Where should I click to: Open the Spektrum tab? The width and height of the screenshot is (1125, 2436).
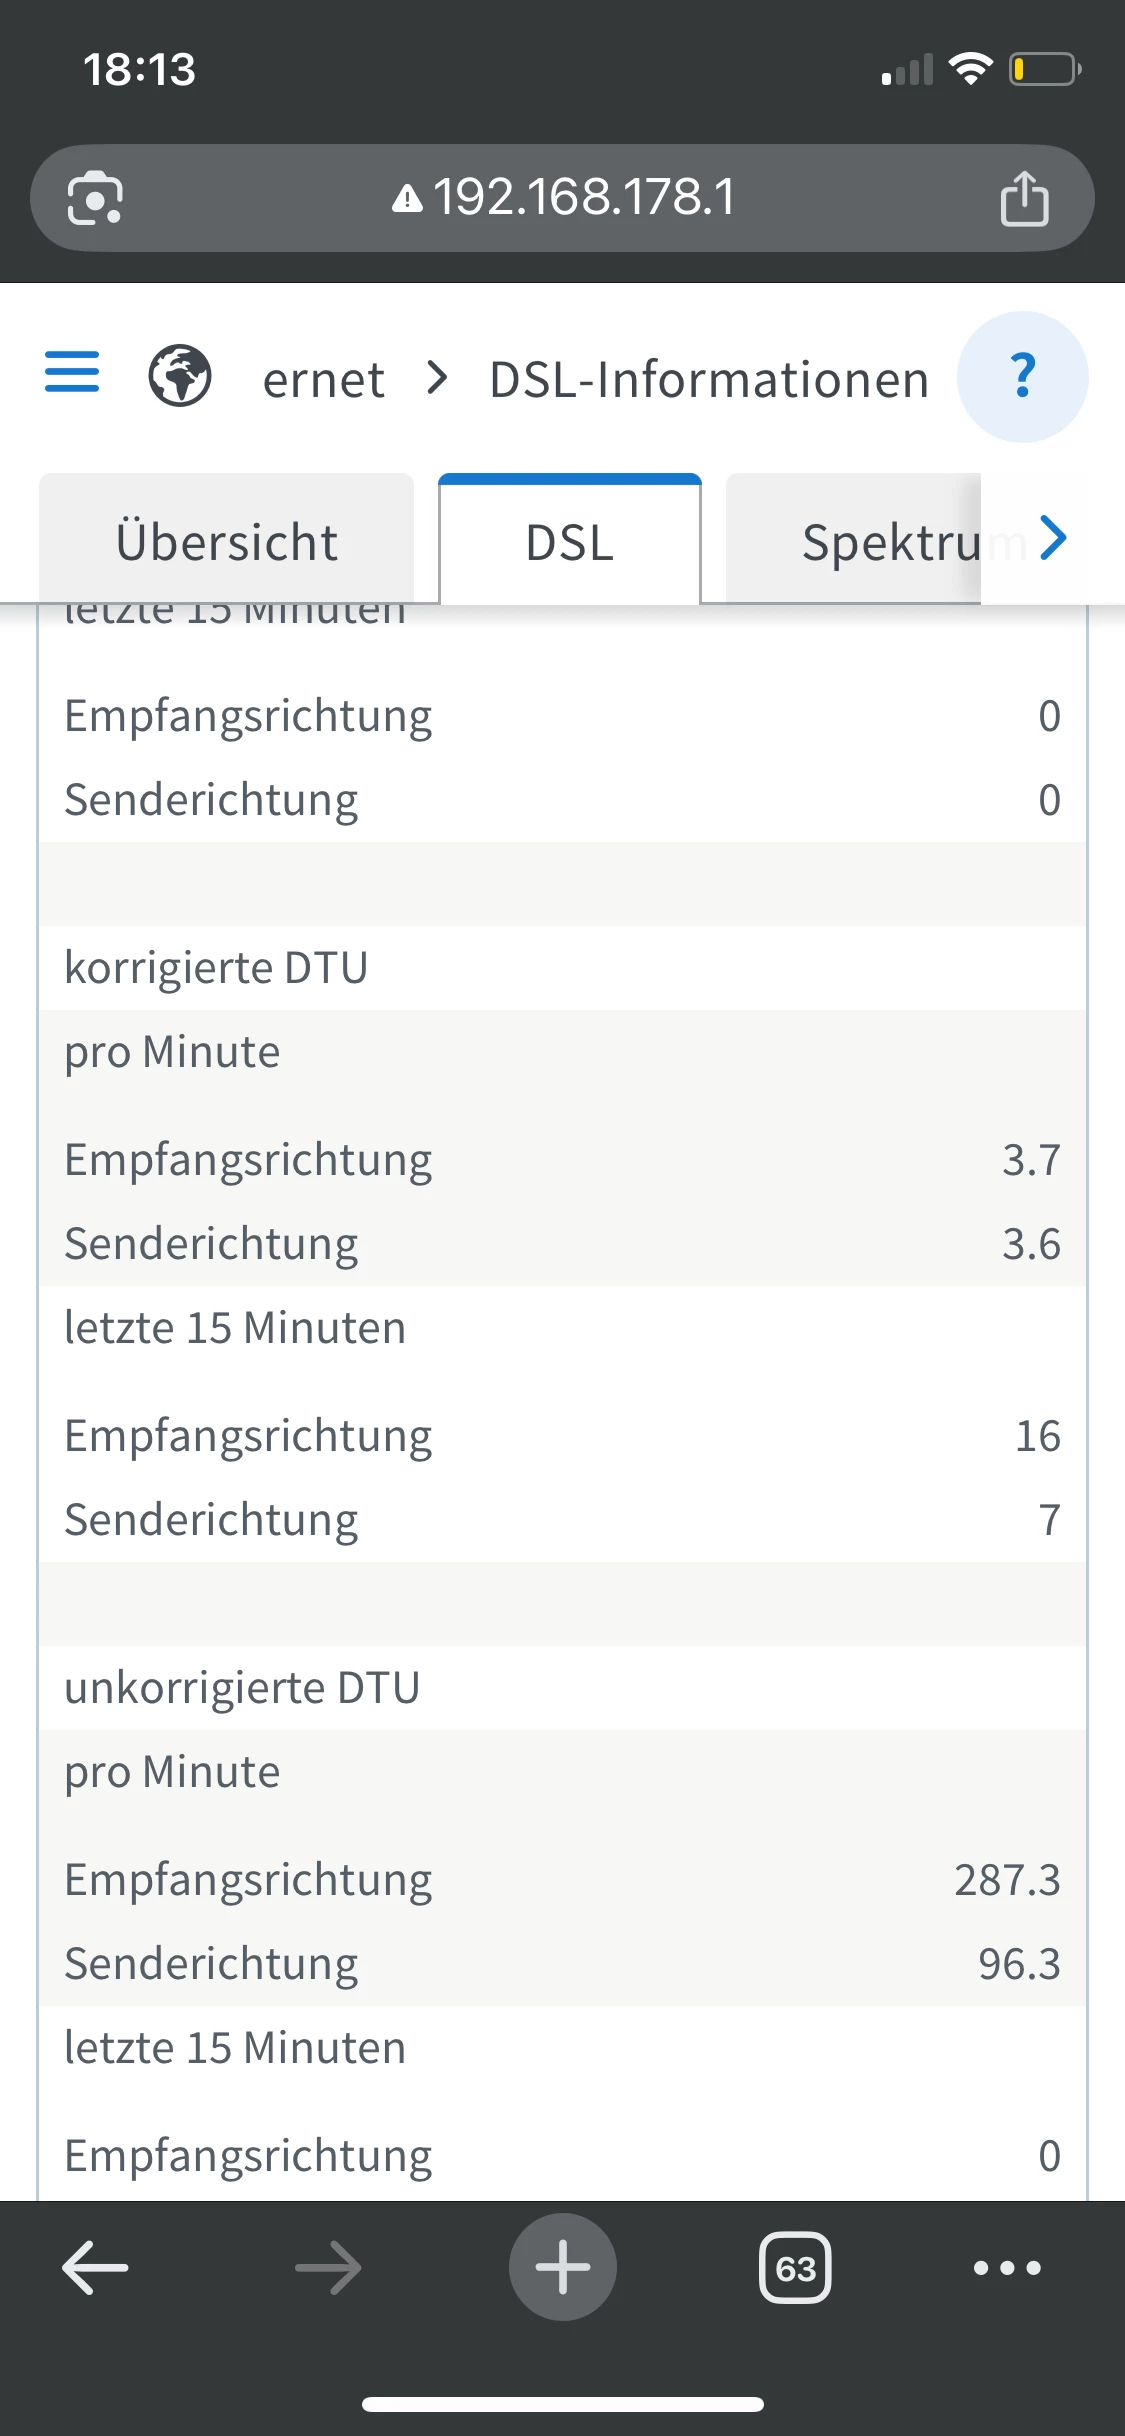(890, 541)
